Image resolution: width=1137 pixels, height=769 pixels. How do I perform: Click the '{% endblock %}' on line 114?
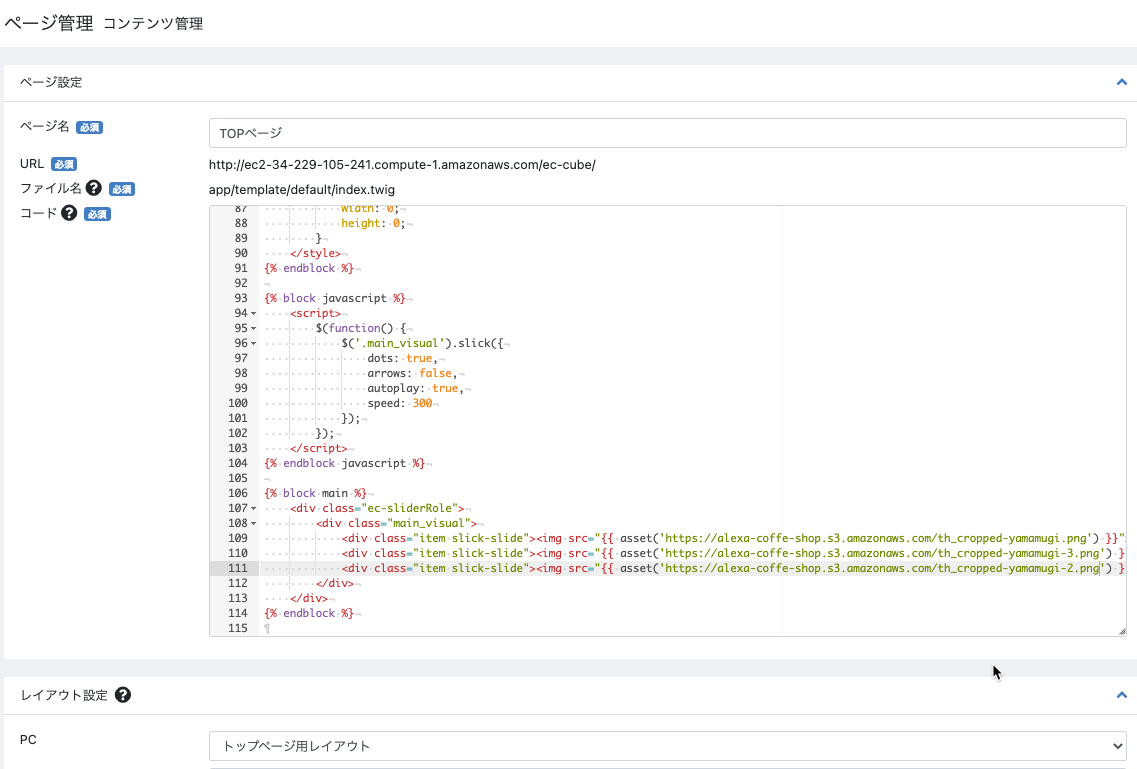click(309, 613)
